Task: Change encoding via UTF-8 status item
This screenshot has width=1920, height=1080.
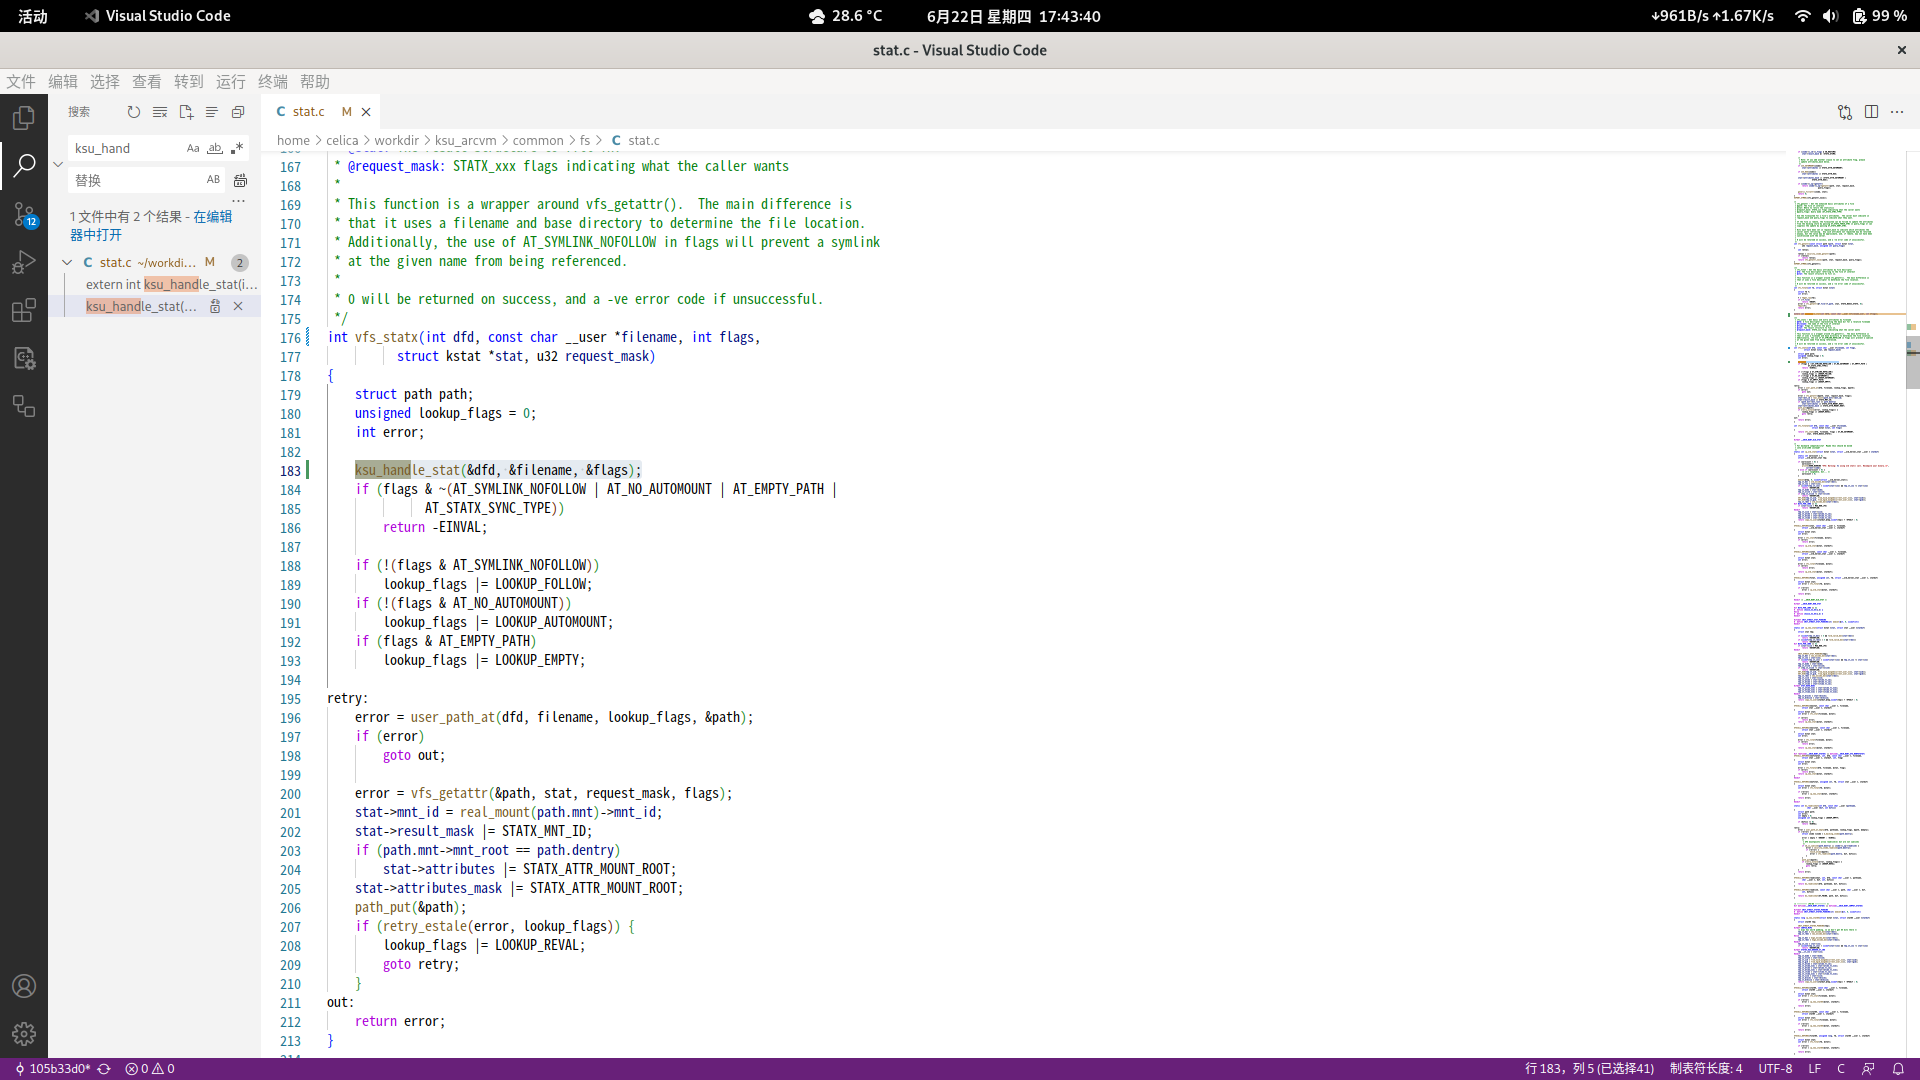Action: click(1775, 1068)
